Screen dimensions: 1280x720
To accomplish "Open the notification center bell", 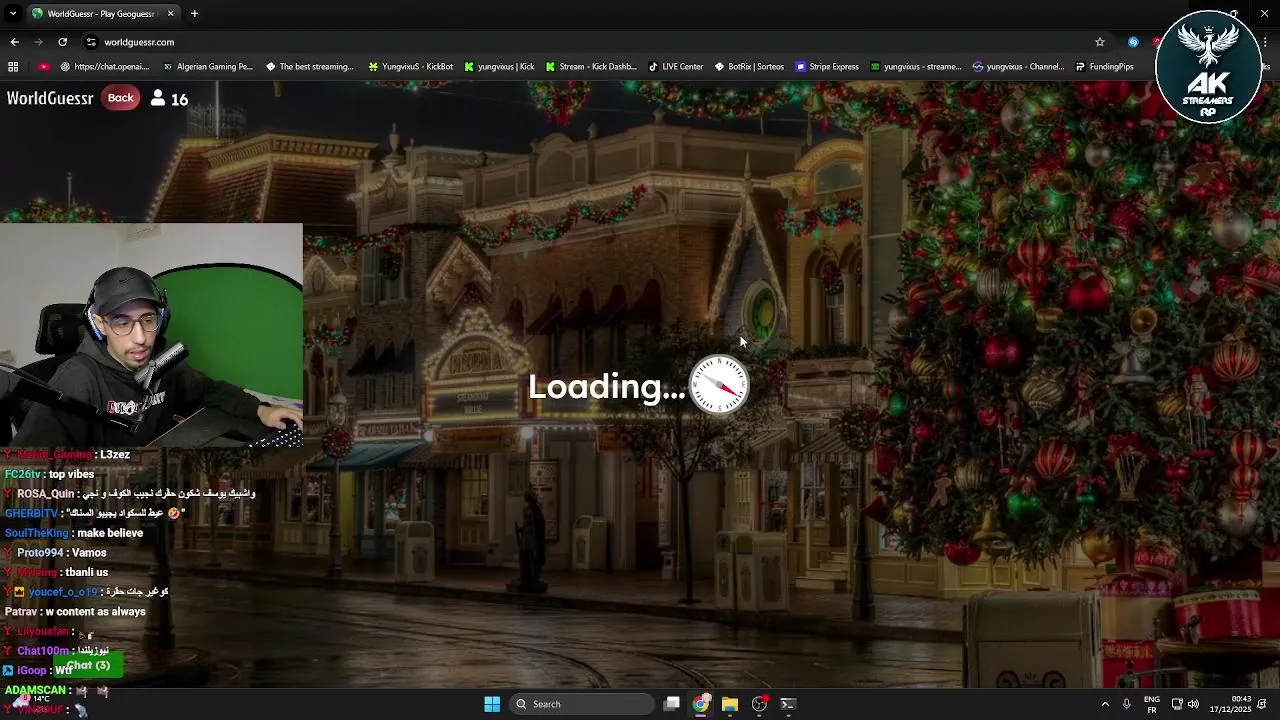I will pyautogui.click(x=1262, y=704).
